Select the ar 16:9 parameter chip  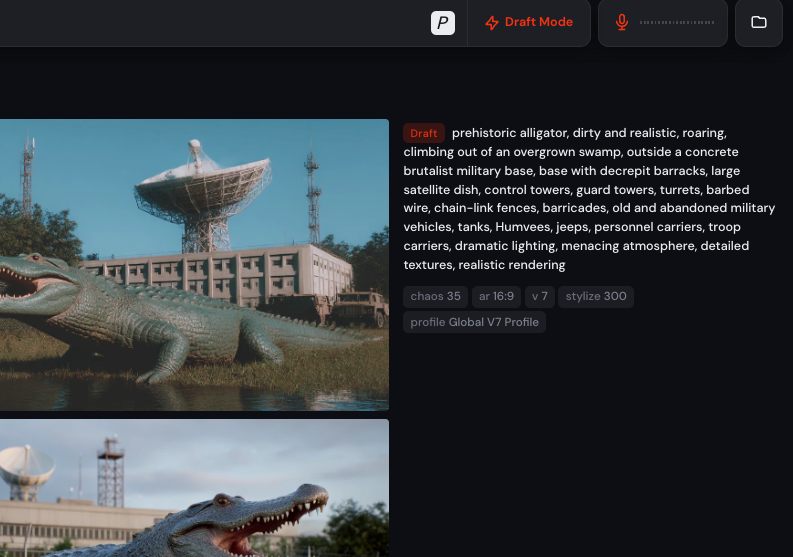(496, 296)
